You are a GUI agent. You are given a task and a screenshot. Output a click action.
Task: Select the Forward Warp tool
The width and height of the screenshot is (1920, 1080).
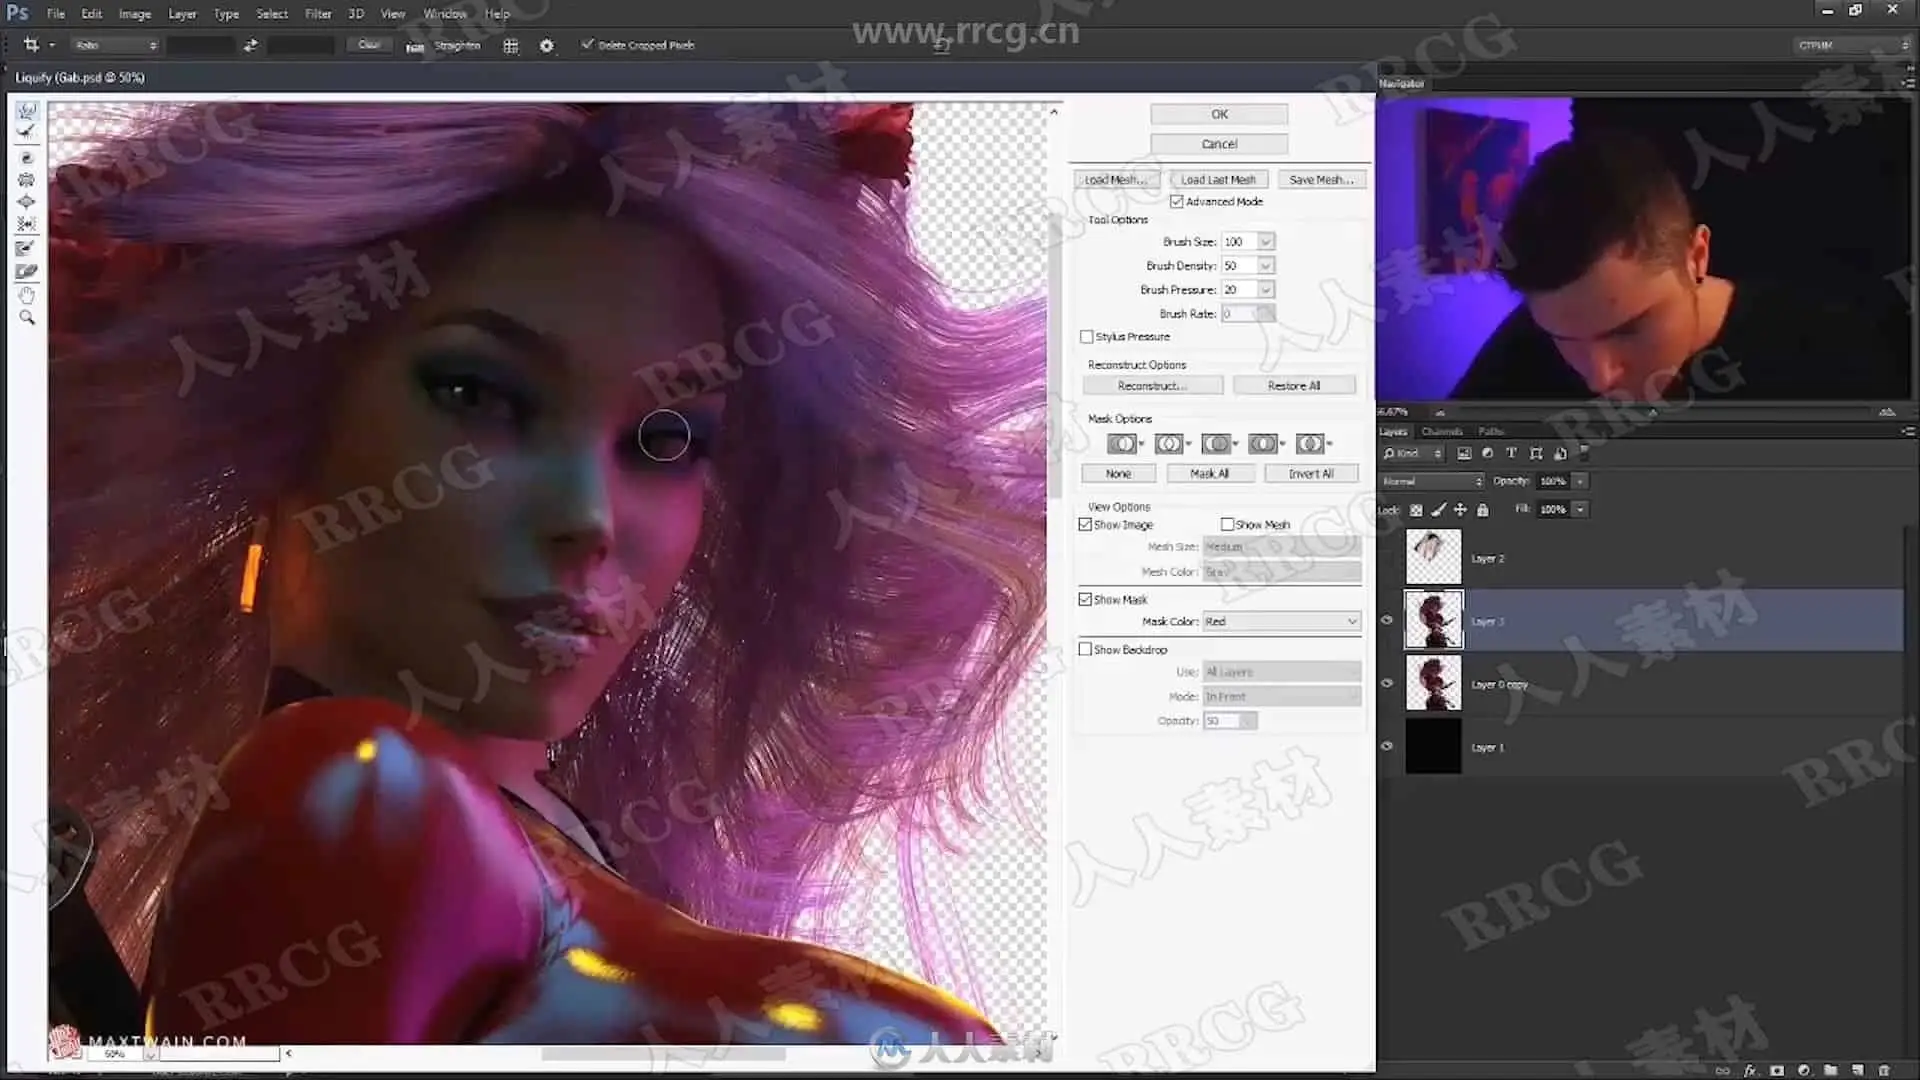(x=27, y=110)
